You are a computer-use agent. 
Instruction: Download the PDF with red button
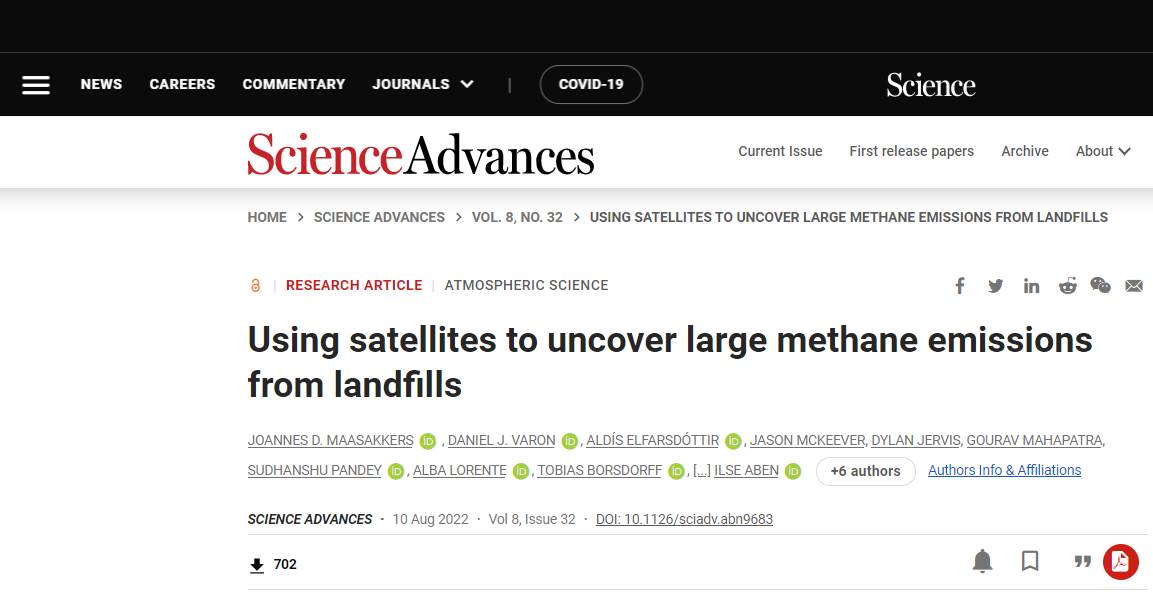point(1121,562)
